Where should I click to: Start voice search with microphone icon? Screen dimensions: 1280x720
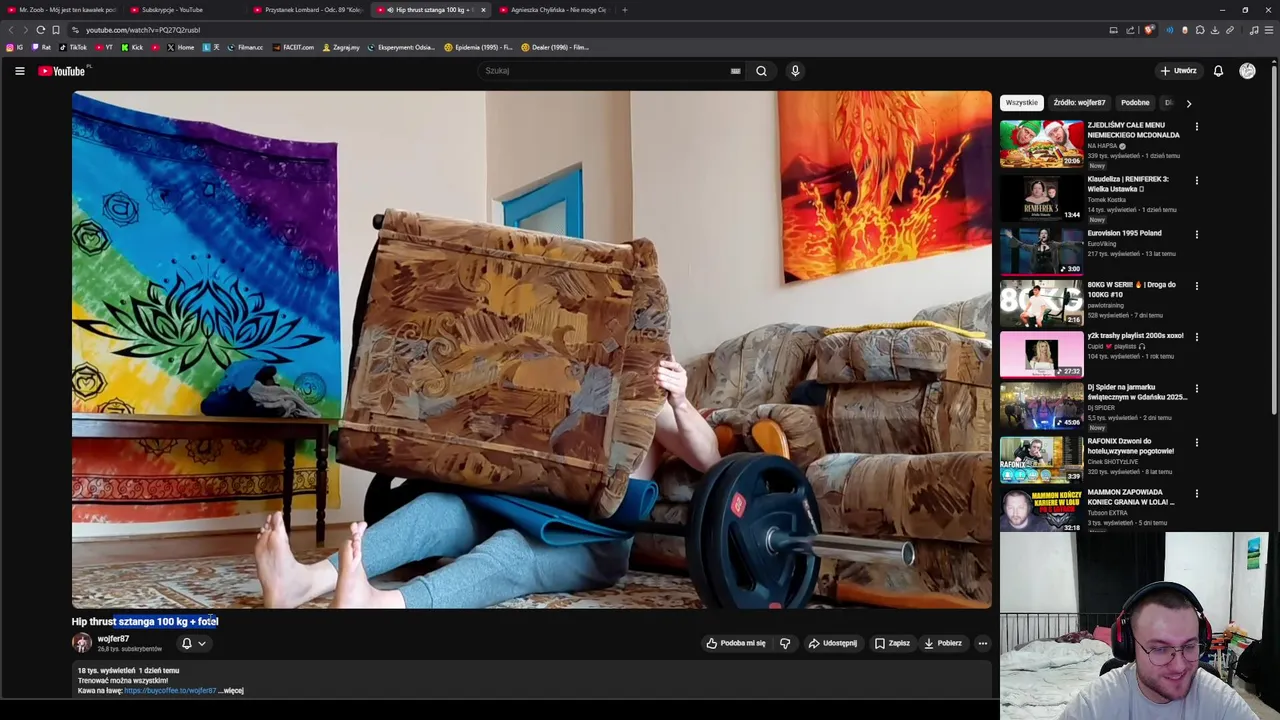pyautogui.click(x=795, y=71)
